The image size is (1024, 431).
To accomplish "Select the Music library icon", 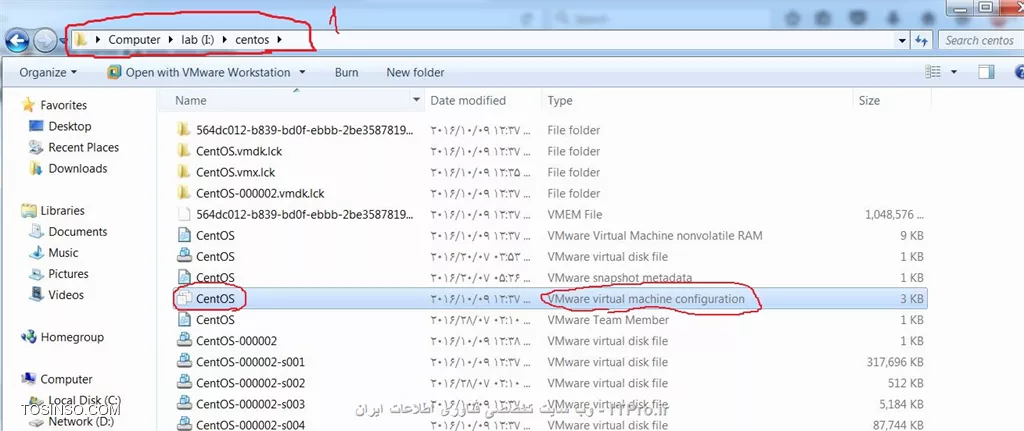I will (x=37, y=253).
